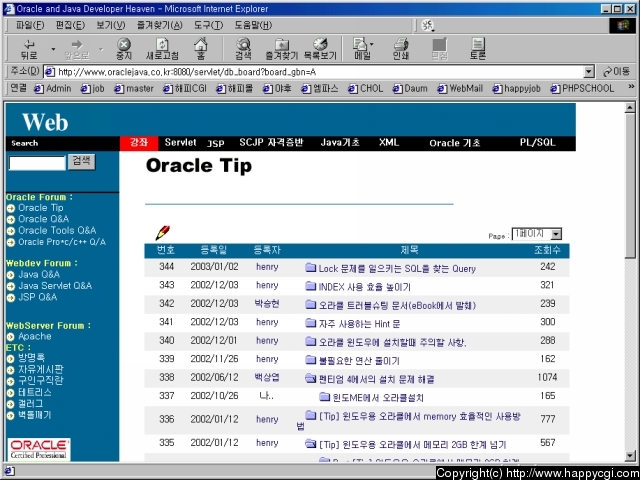Go to Home with toolbar icon

coord(200,49)
